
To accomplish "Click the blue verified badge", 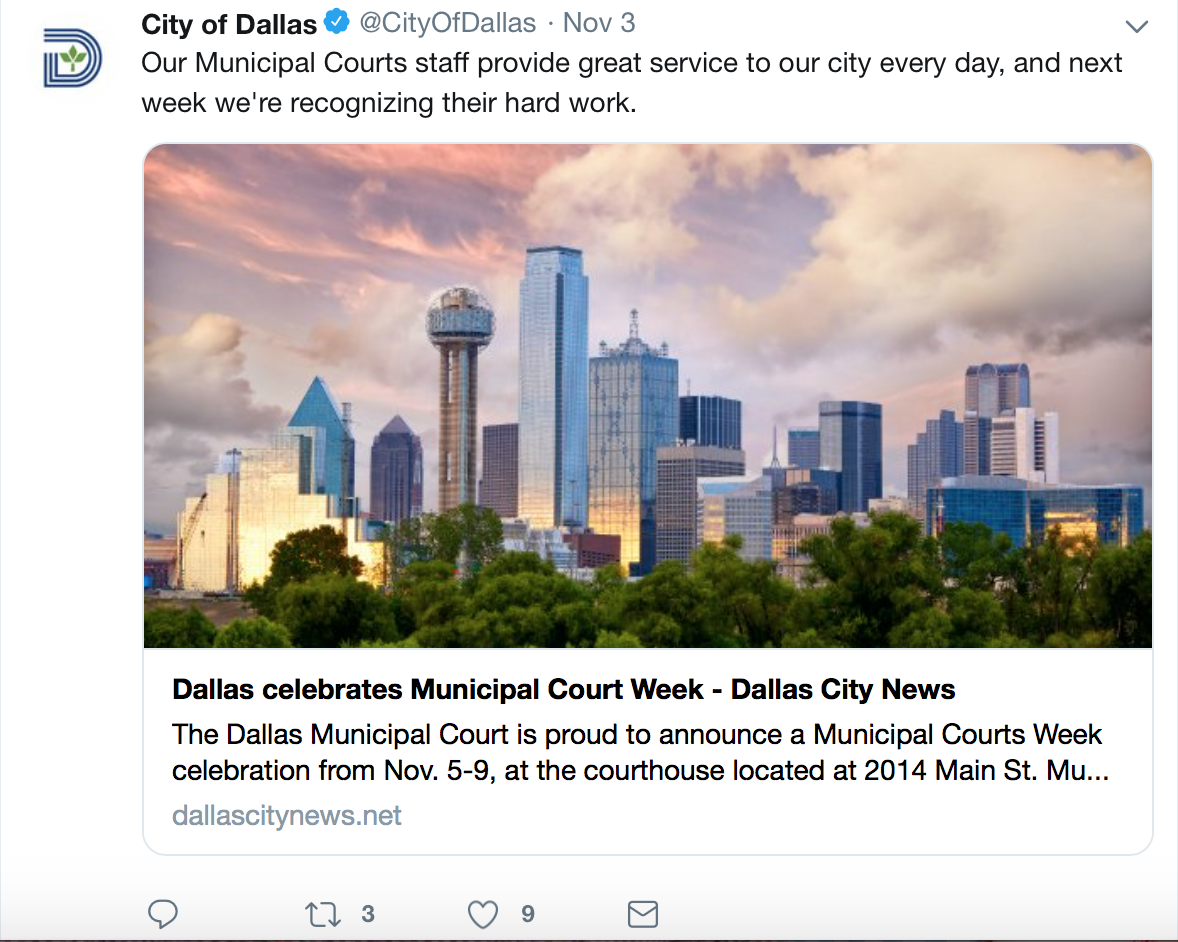I will click(337, 22).
